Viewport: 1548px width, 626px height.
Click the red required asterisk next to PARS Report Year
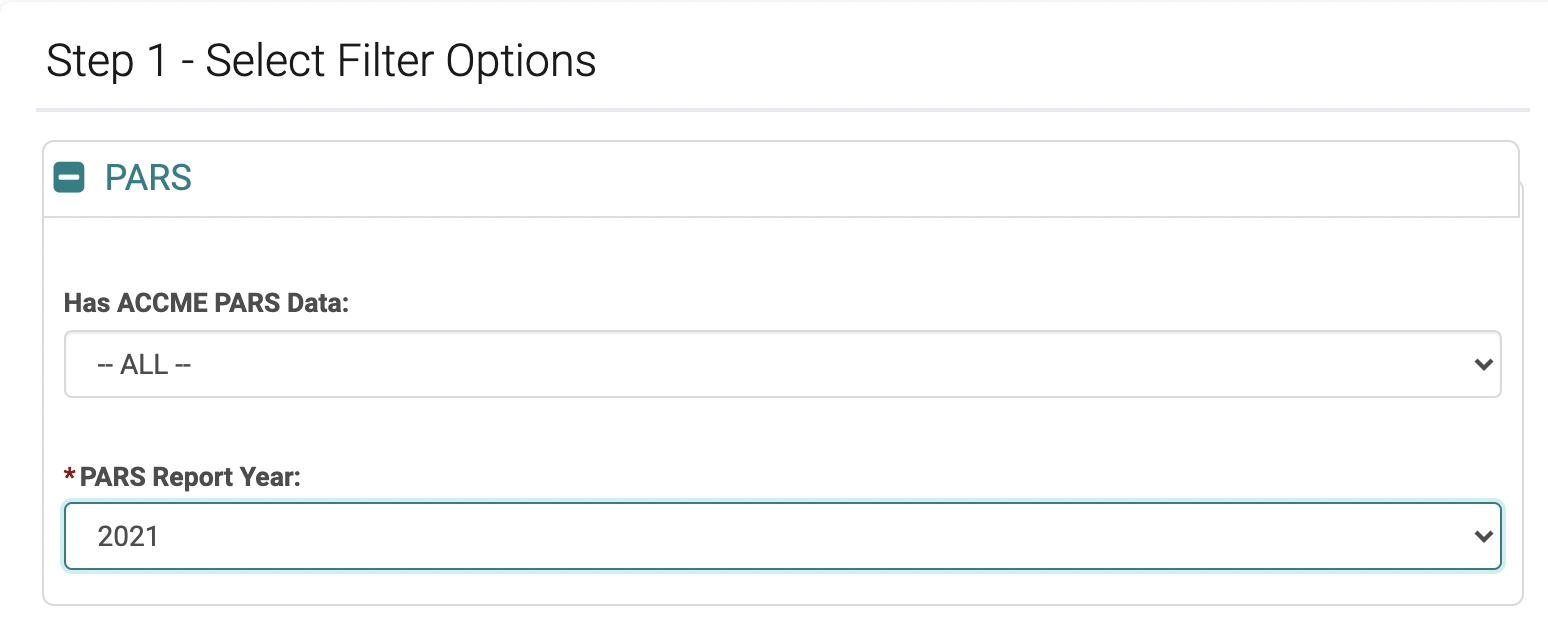(69, 477)
